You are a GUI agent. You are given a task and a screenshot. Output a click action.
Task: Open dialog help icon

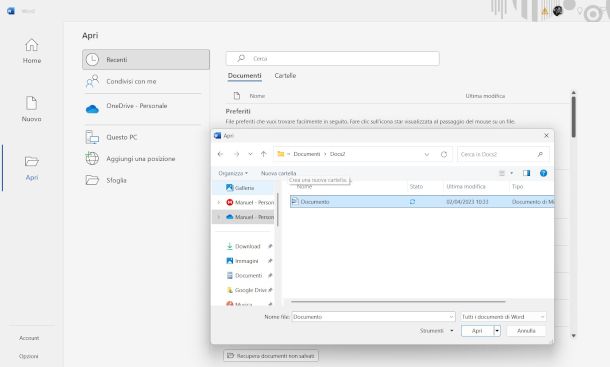click(543, 173)
